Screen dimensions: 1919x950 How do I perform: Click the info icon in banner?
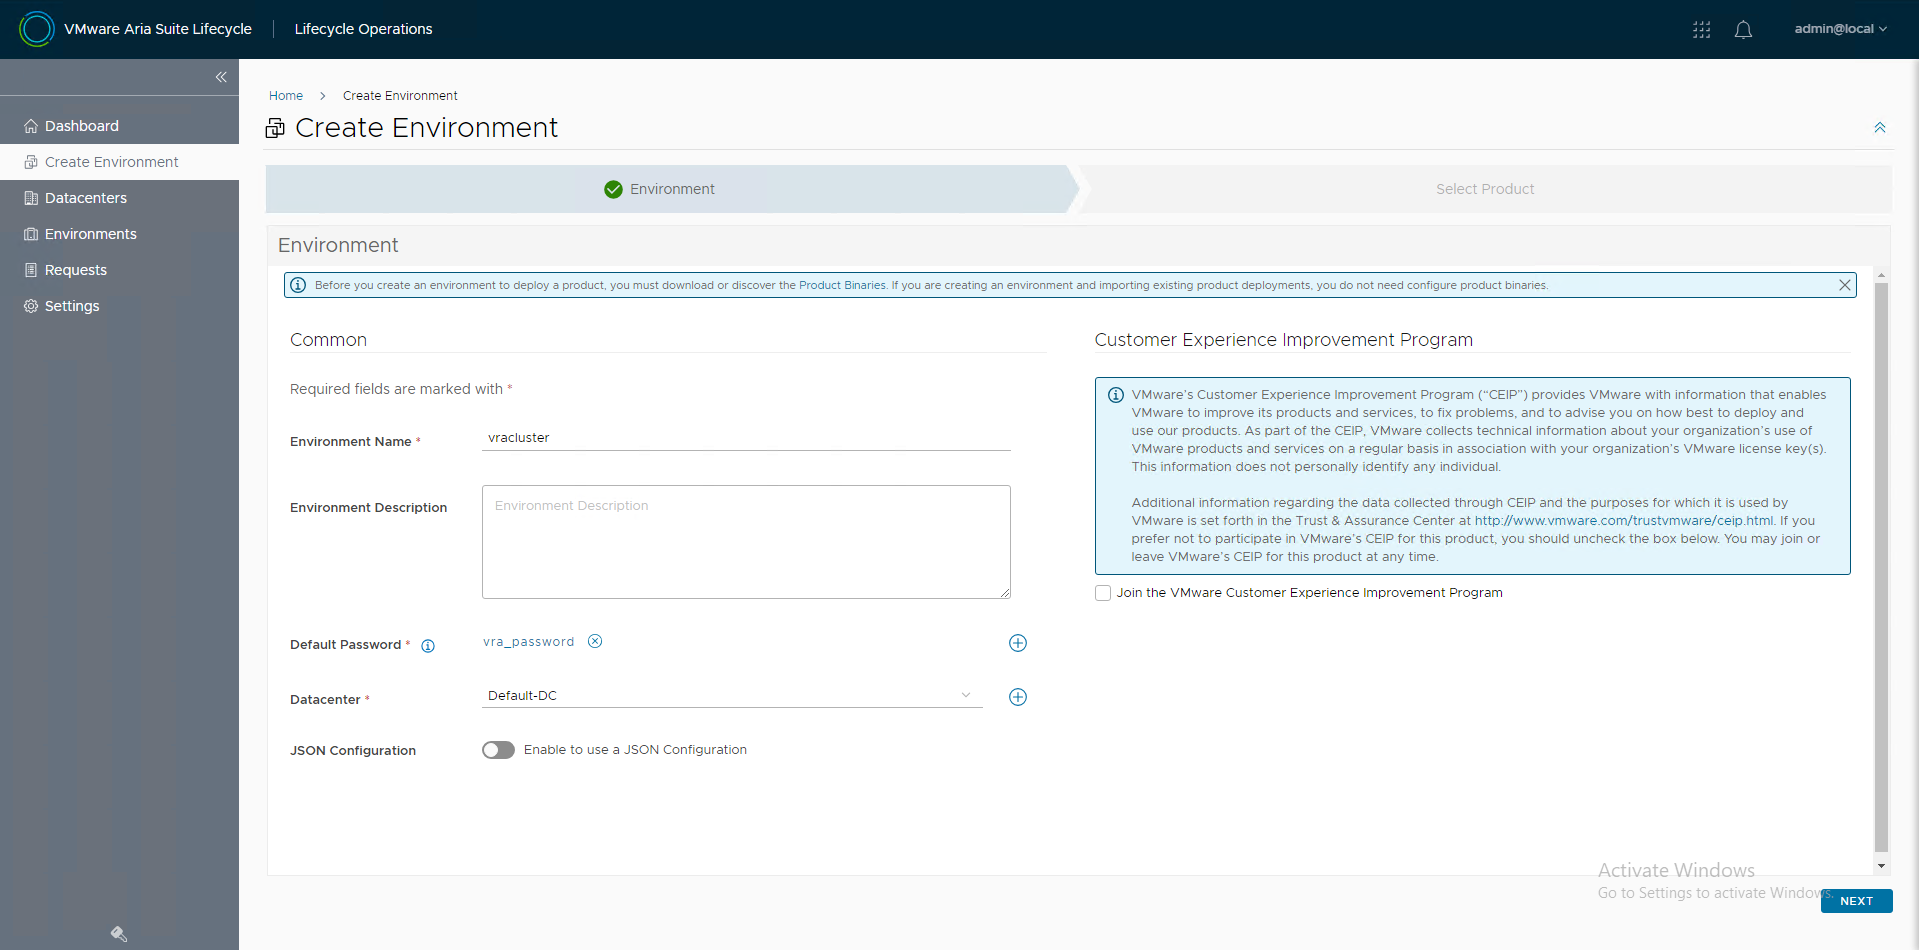click(298, 285)
